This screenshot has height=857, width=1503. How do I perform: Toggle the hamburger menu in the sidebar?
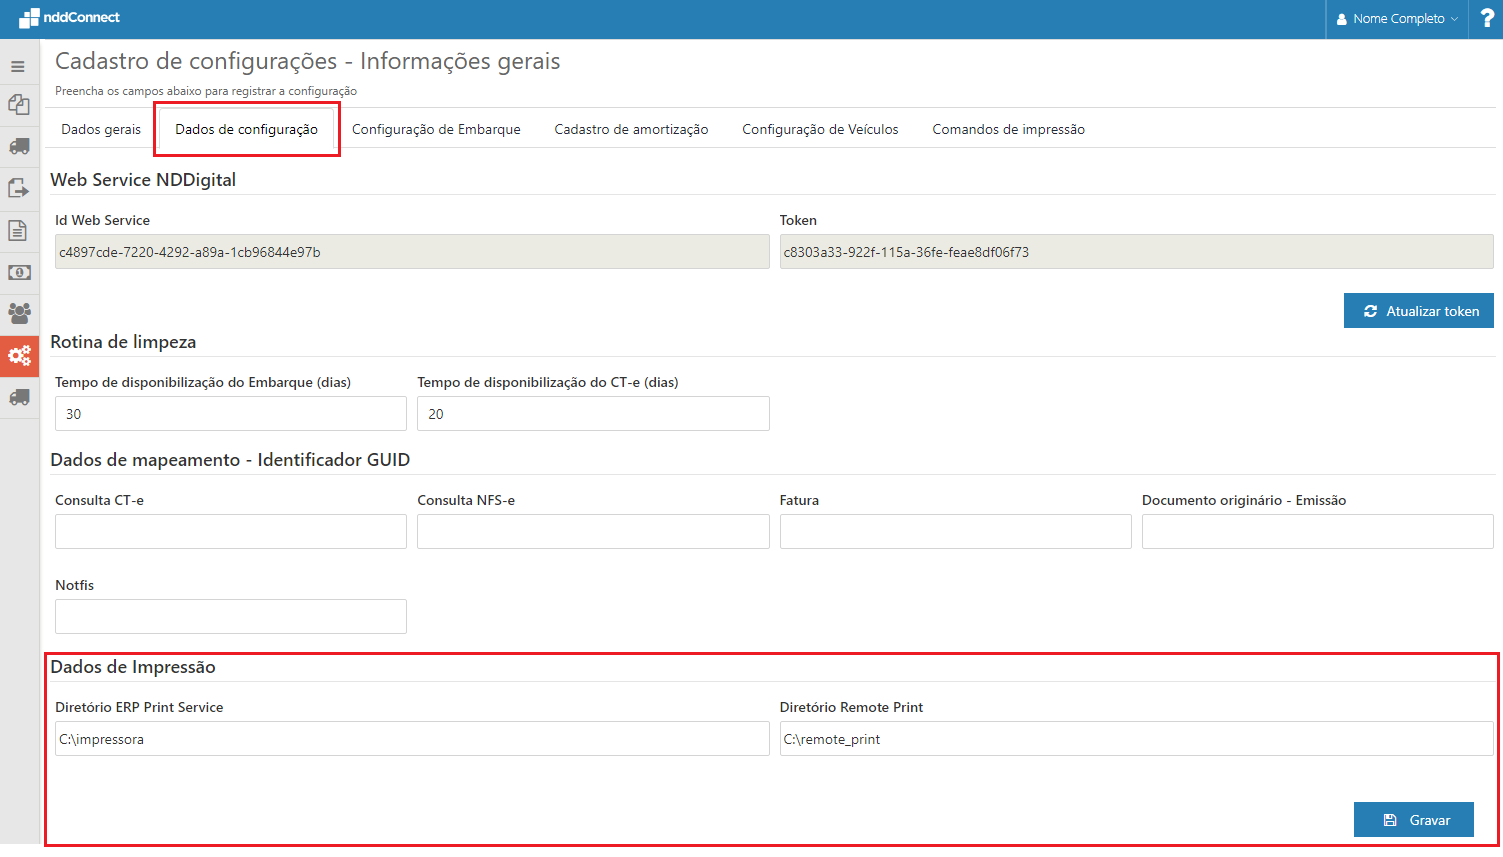pyautogui.click(x=18, y=67)
